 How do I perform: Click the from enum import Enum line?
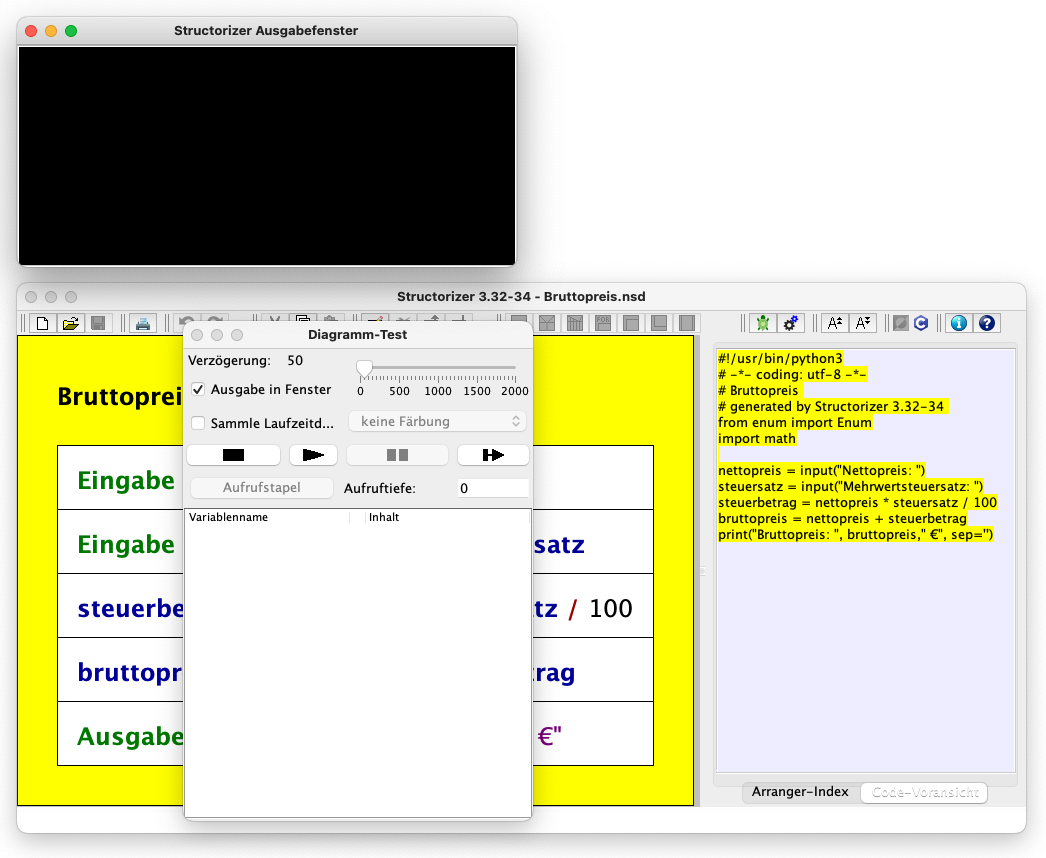click(x=795, y=422)
